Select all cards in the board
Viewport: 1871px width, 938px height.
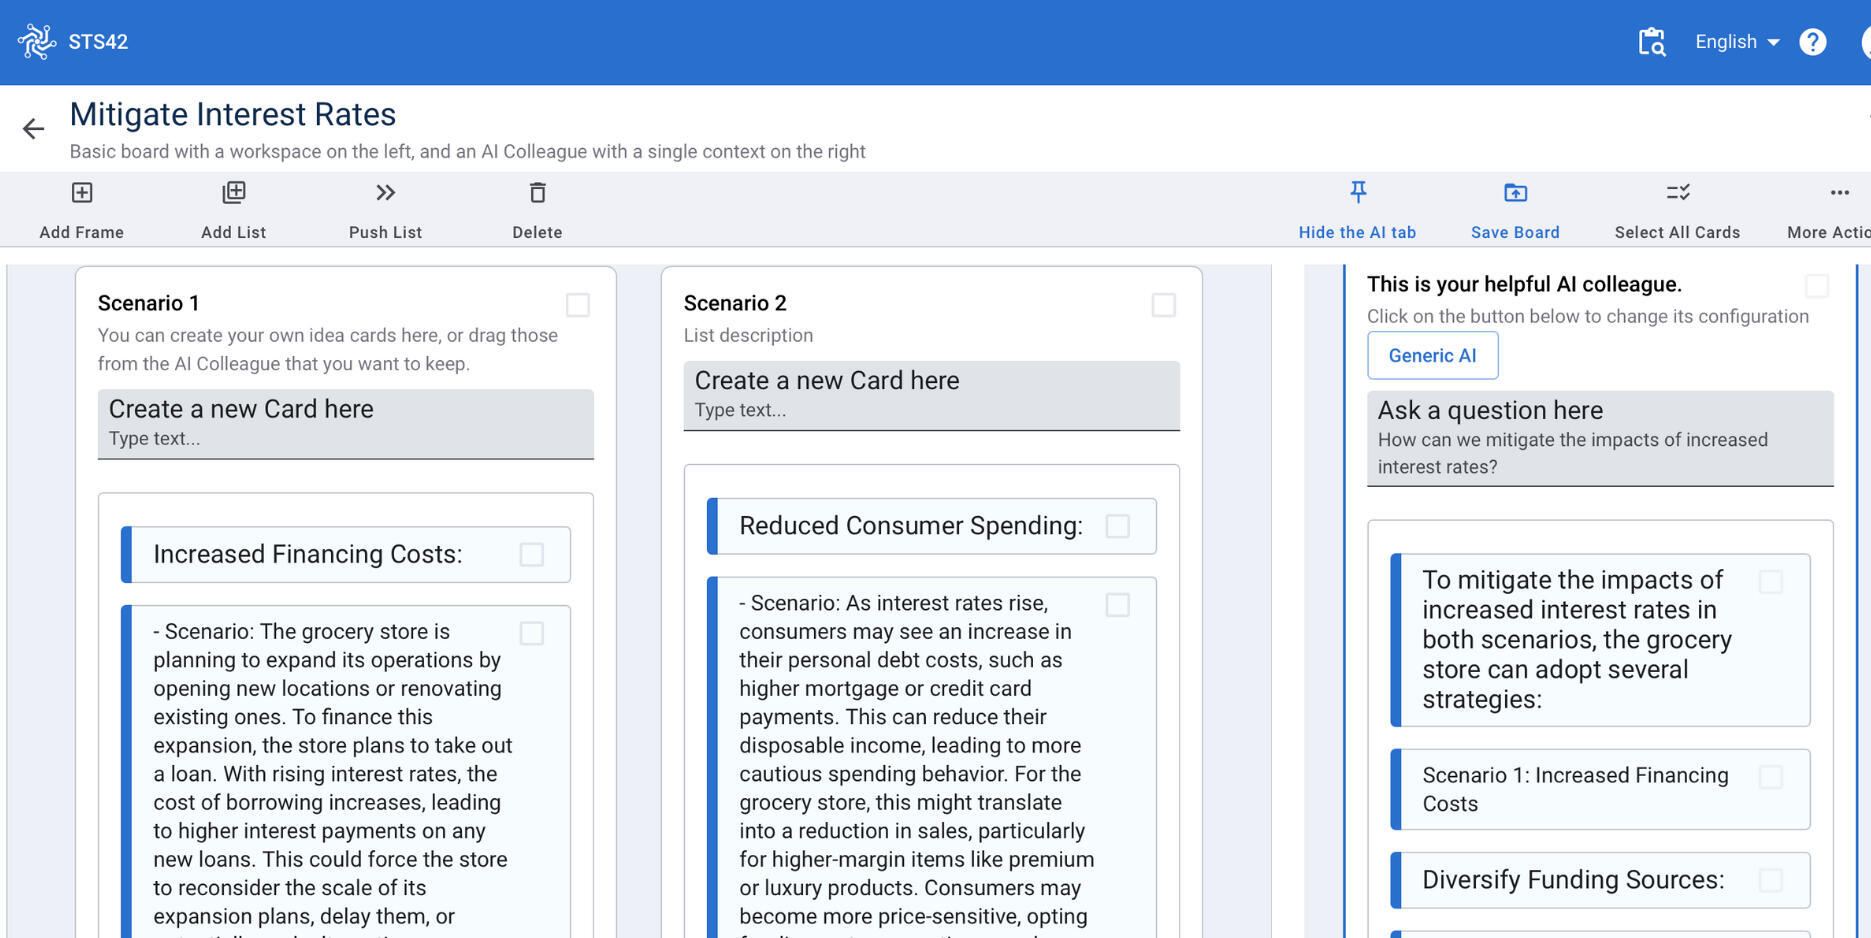coord(1677,193)
